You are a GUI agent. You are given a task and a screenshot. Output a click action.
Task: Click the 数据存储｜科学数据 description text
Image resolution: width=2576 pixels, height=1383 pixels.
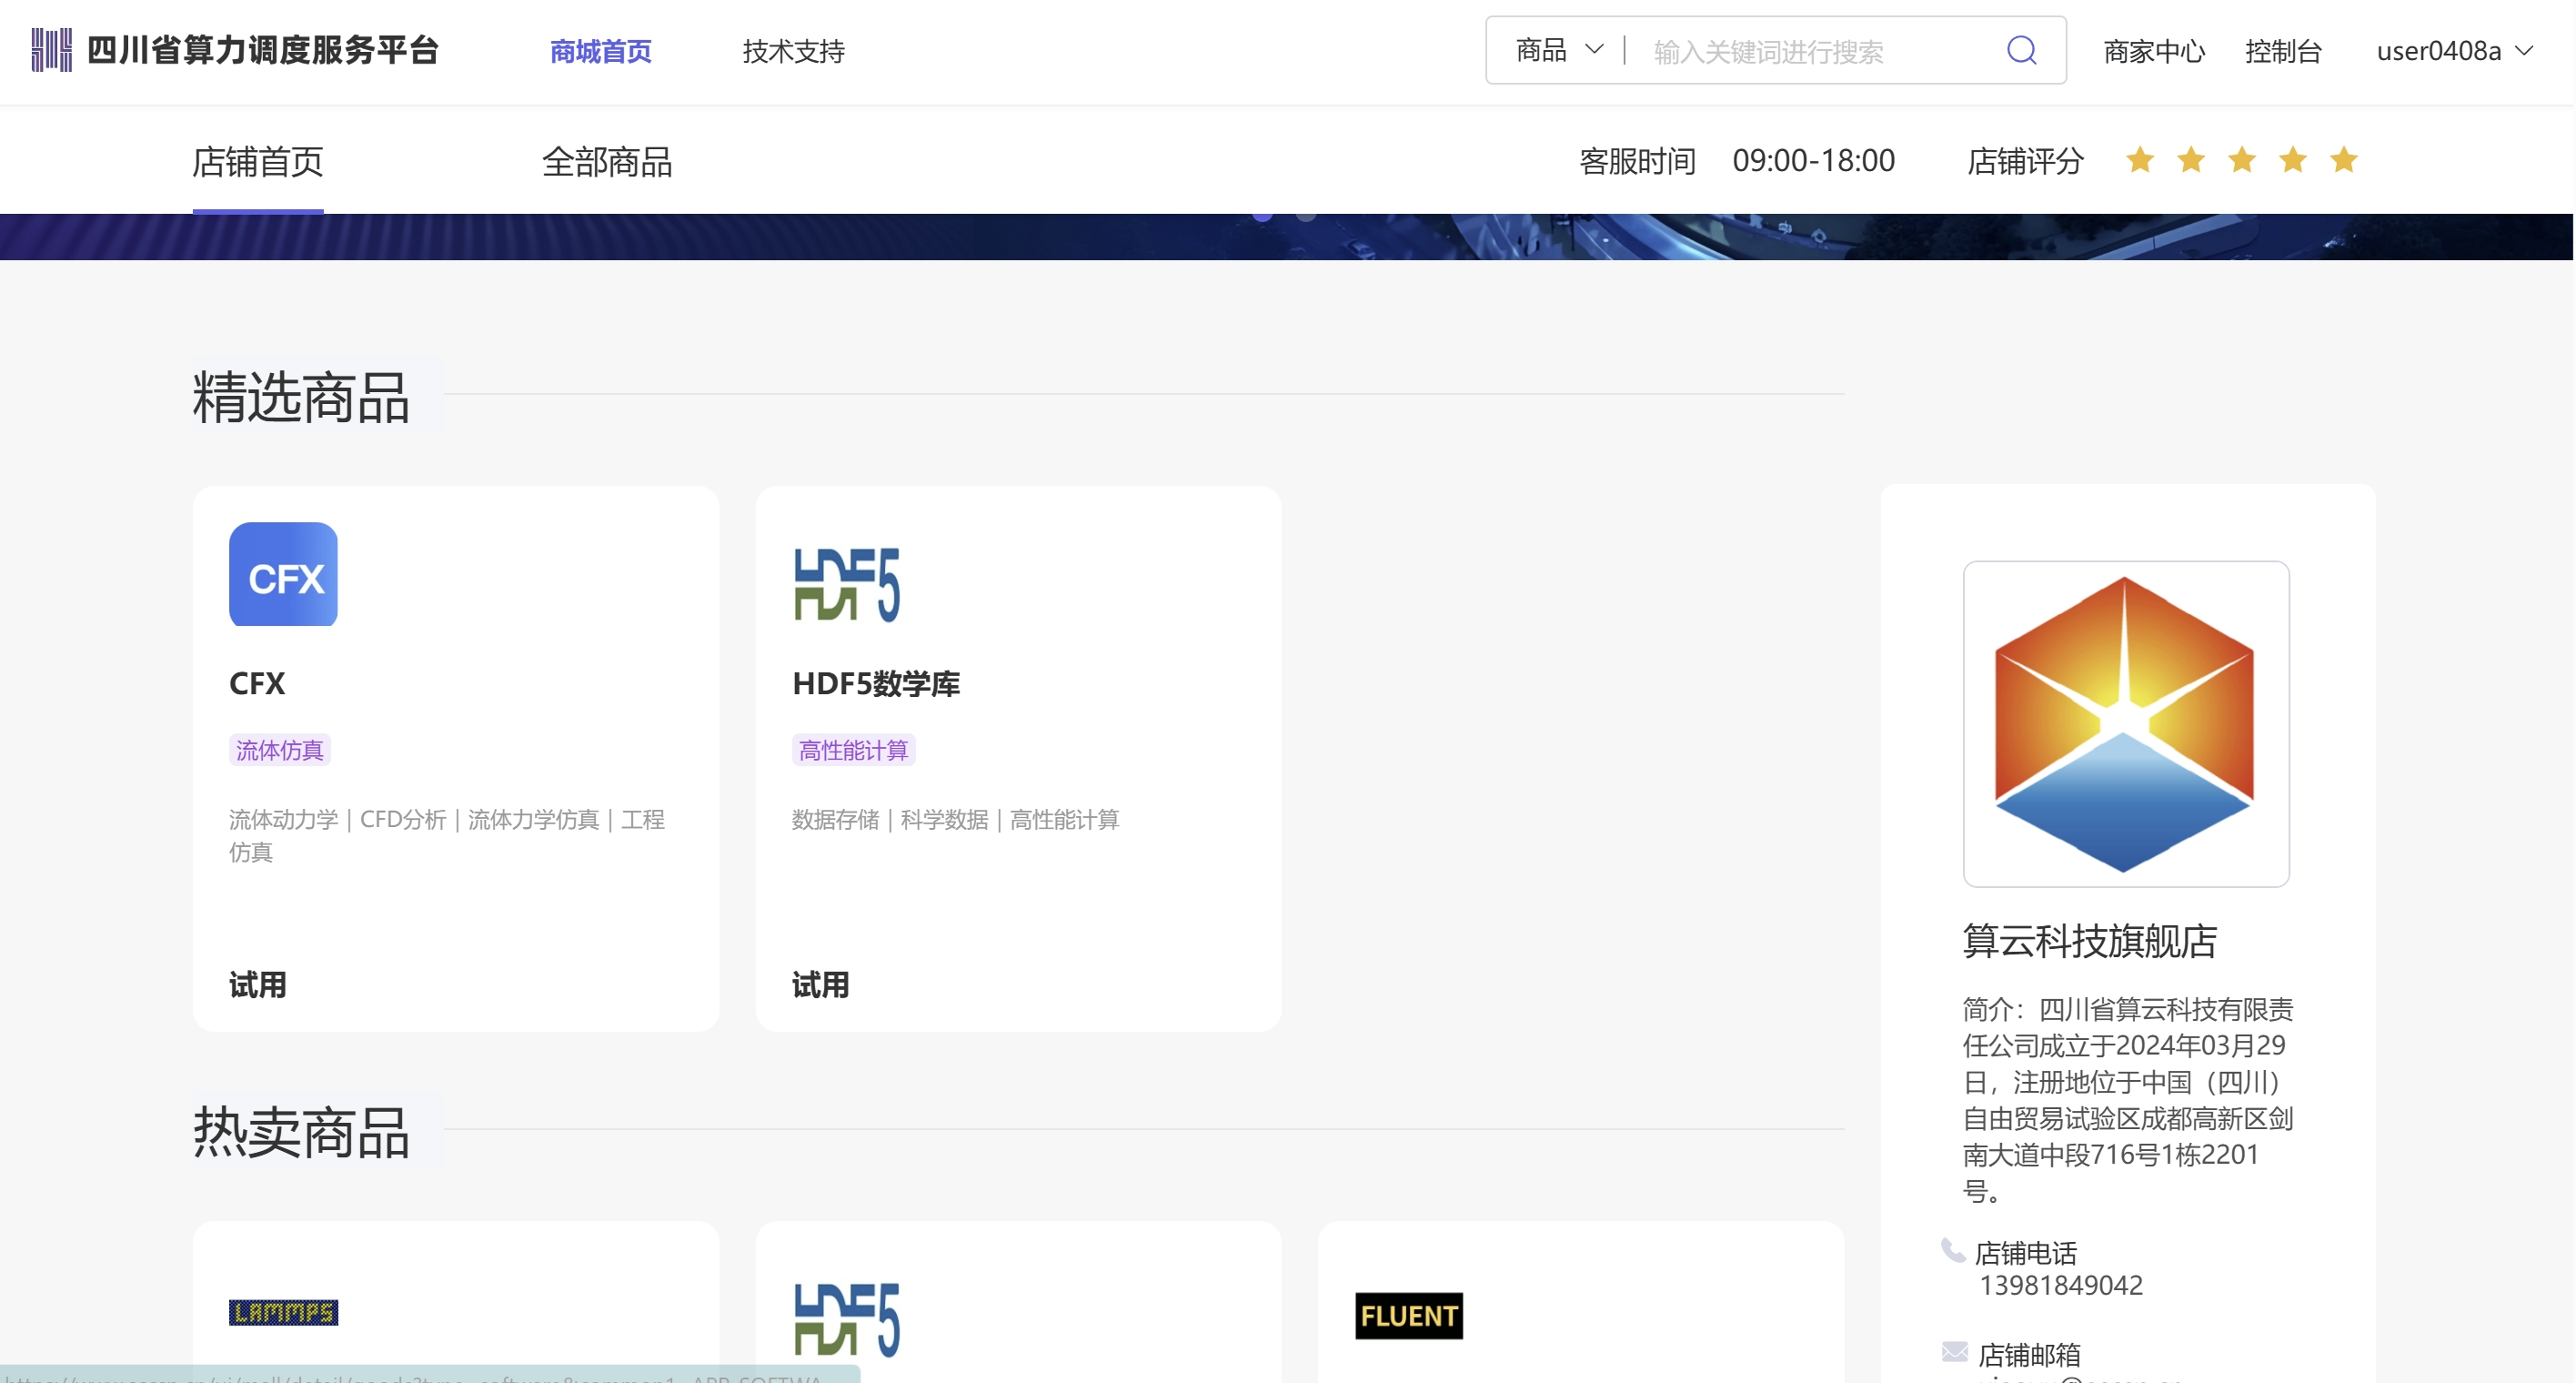[x=955, y=819]
